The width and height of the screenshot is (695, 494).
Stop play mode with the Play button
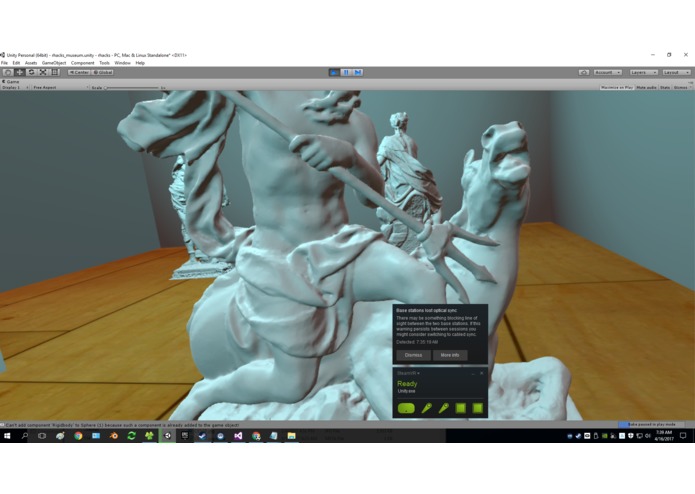[334, 72]
